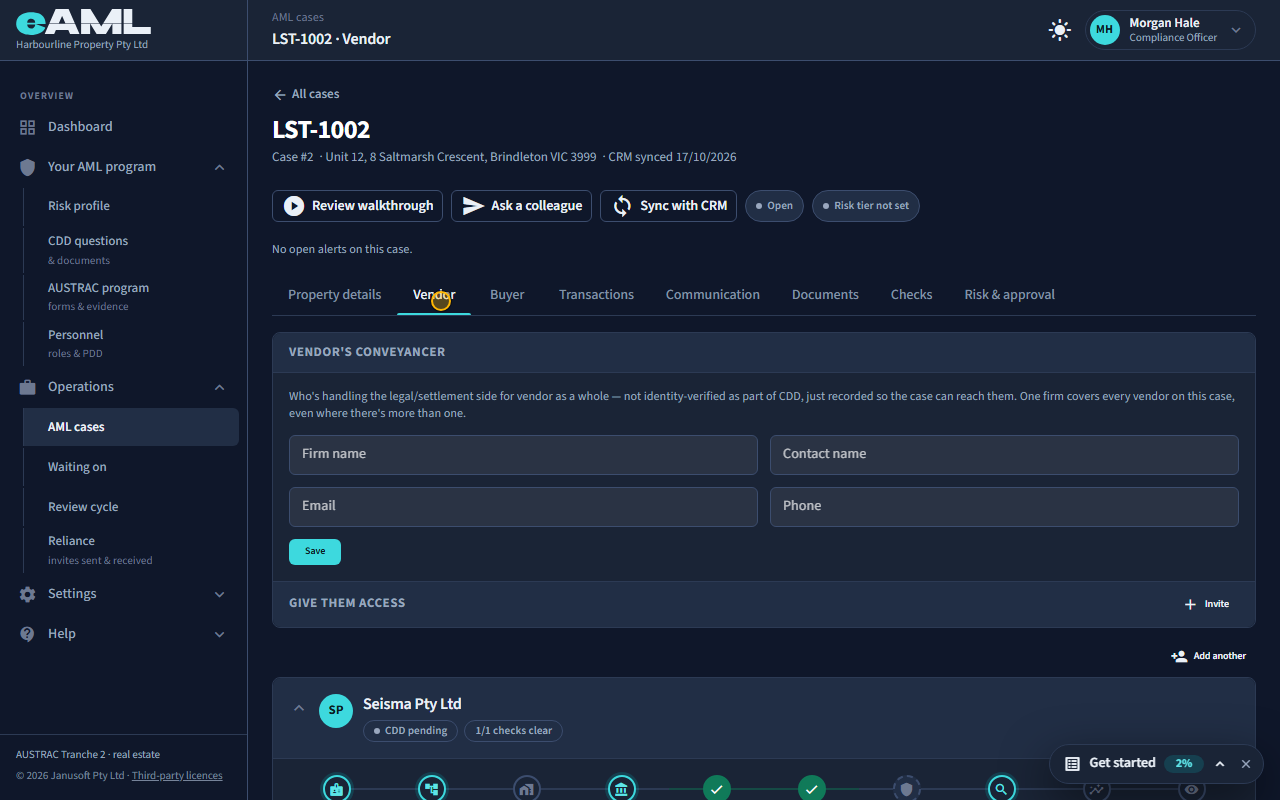
Task: Click the Ask a colleague button
Action: click(521, 206)
